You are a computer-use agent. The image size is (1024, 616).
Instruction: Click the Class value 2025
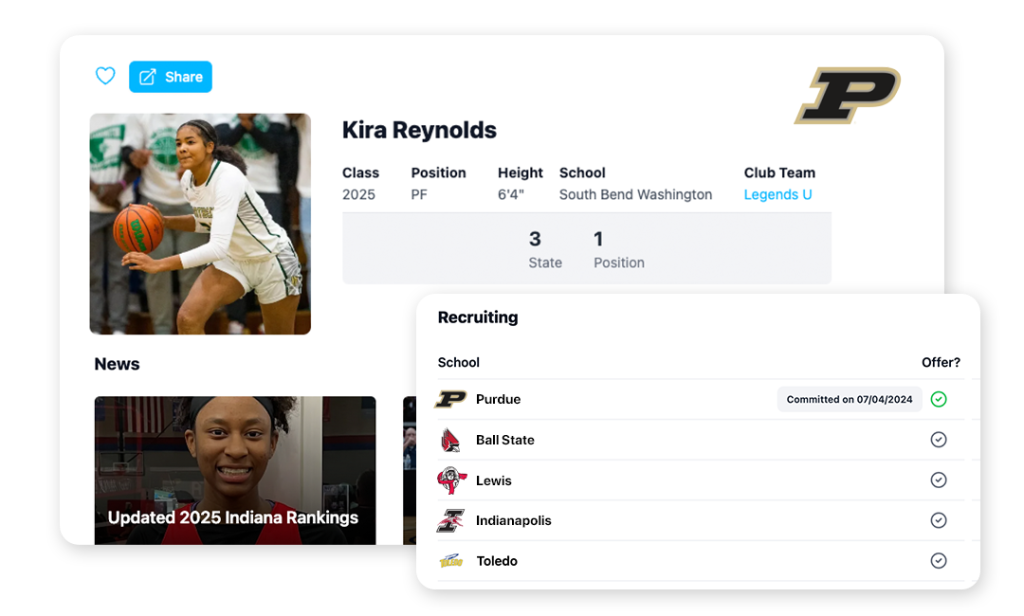coord(359,195)
